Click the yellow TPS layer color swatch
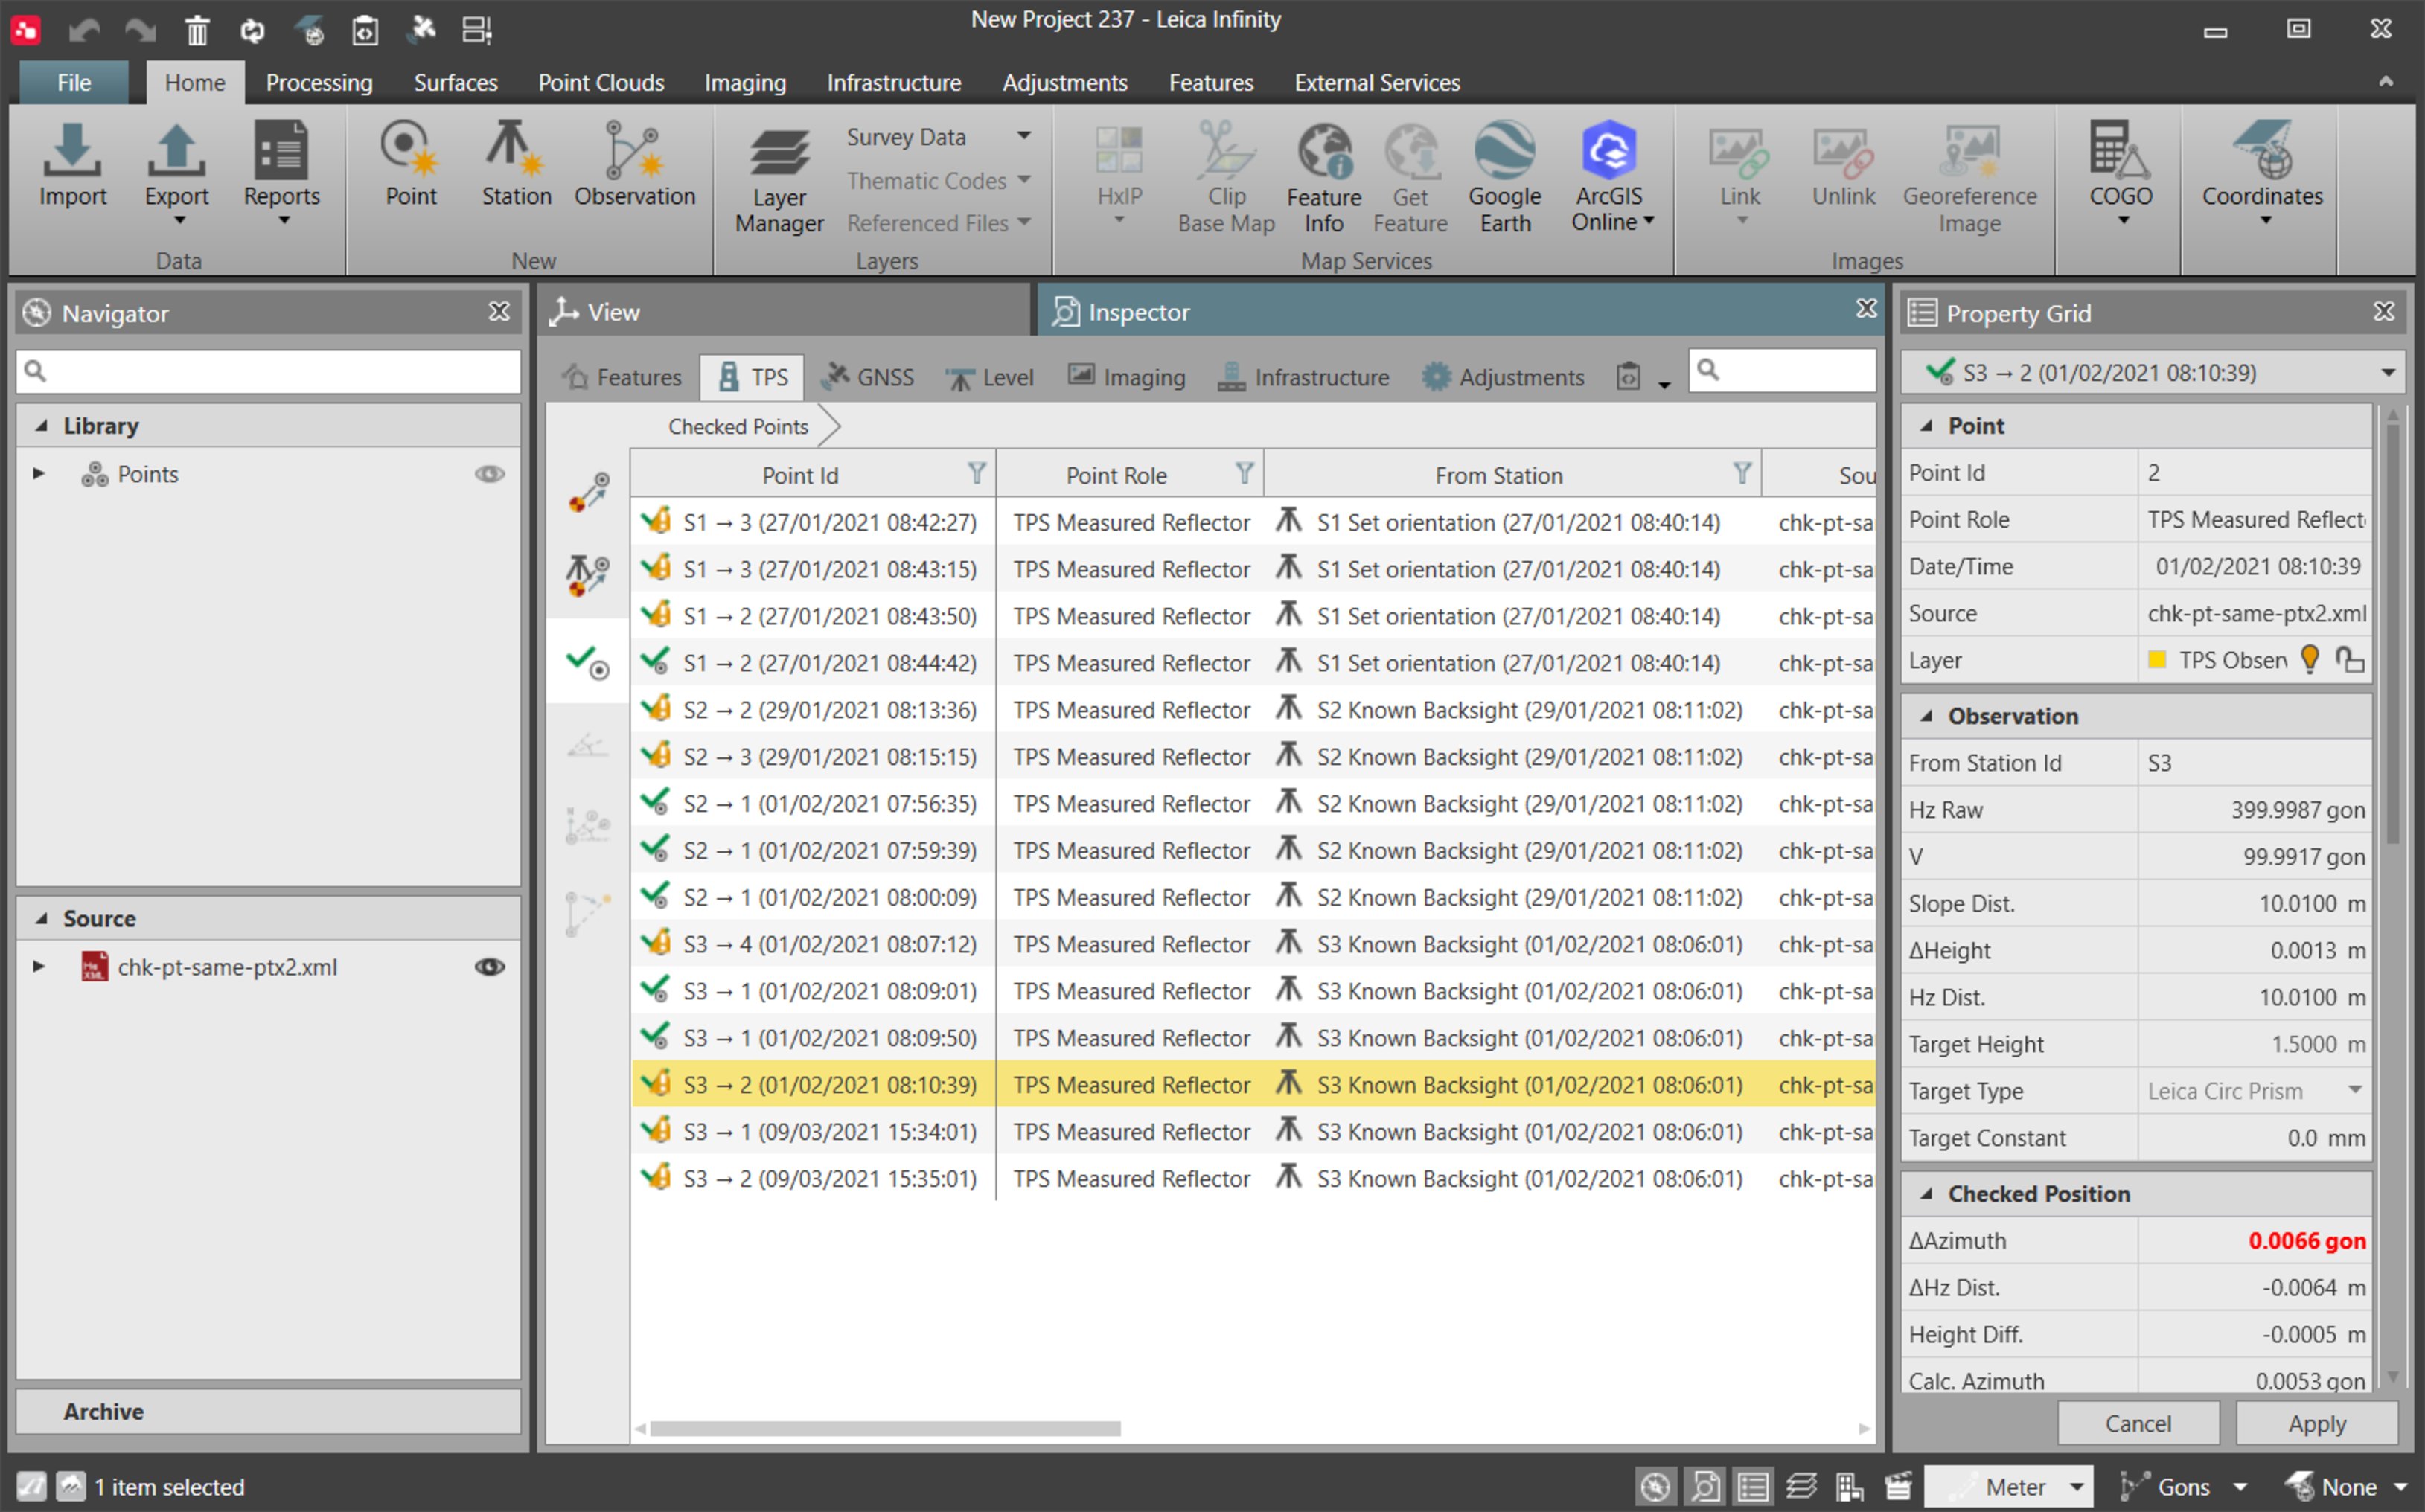This screenshot has height=1512, width=2425. (2157, 659)
